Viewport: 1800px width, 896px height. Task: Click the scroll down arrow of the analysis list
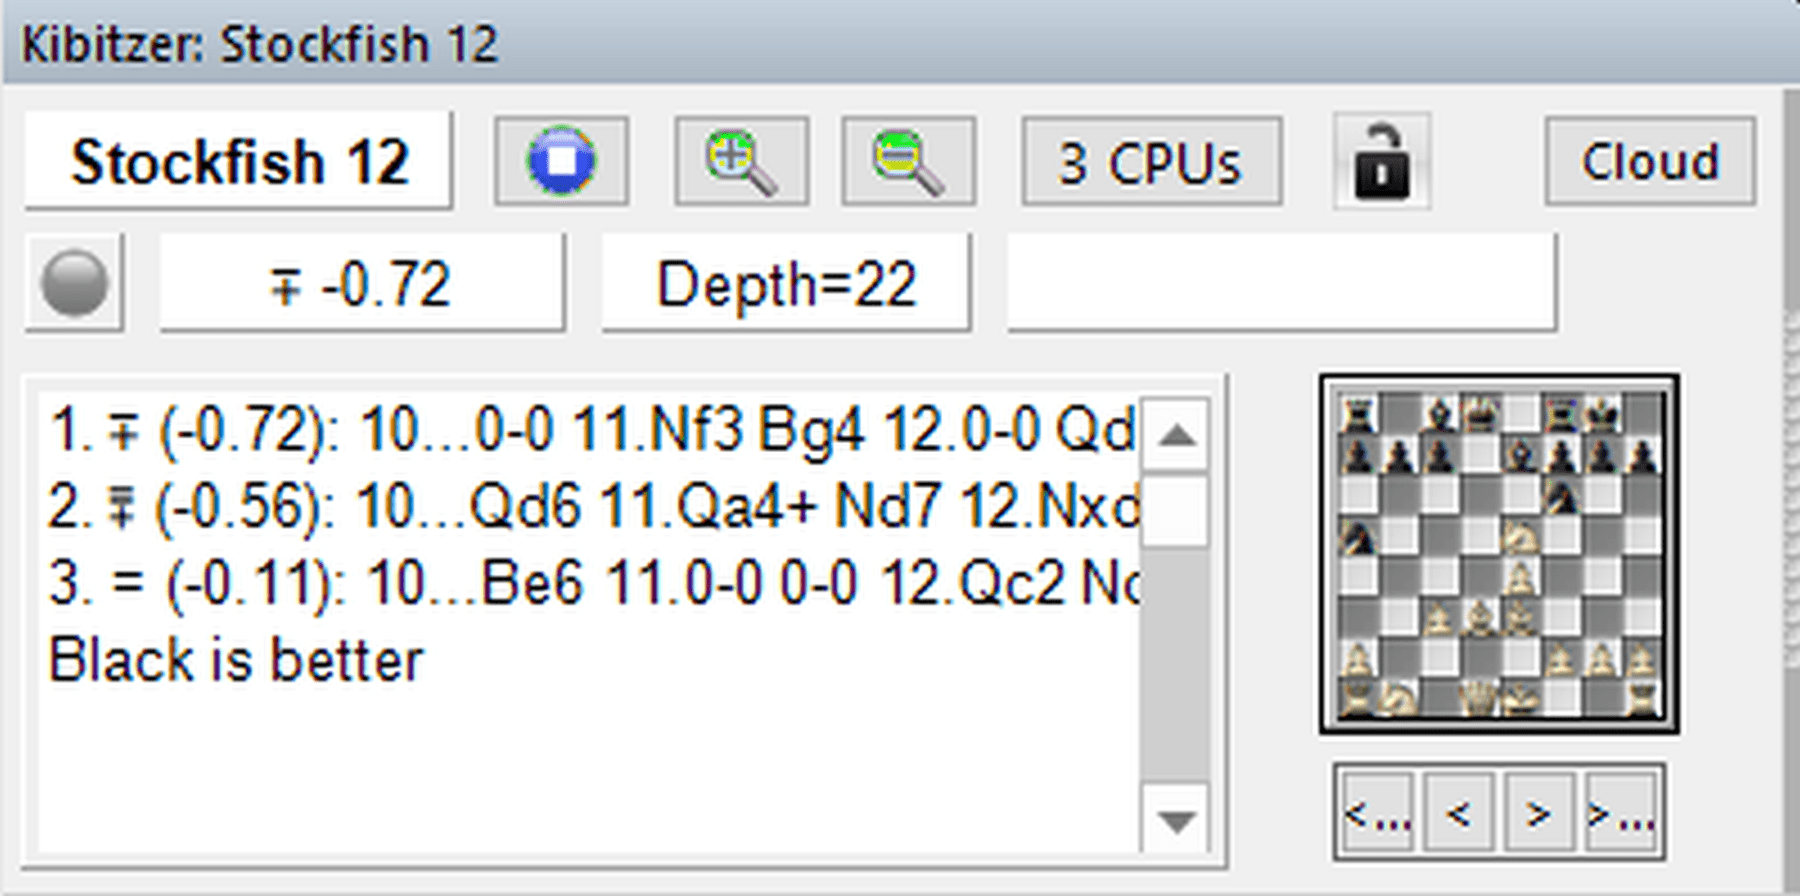click(1176, 820)
